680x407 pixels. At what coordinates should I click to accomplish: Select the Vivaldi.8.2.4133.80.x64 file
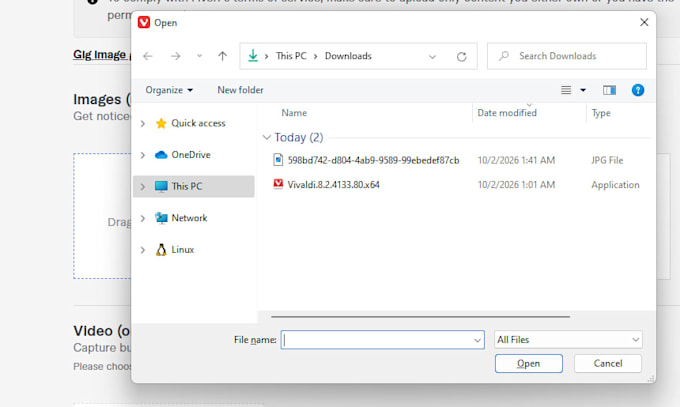(x=333, y=184)
